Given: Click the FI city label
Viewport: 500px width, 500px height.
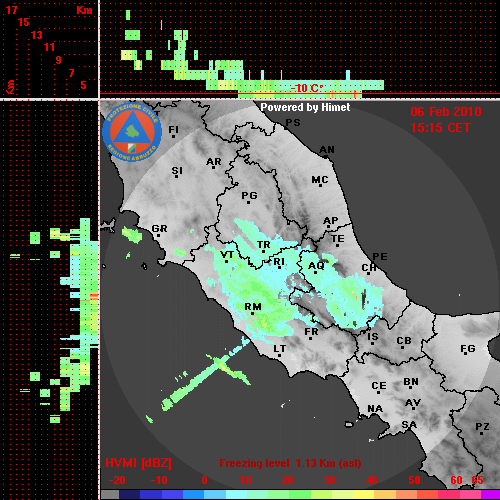Looking at the screenshot, I should (x=173, y=129).
